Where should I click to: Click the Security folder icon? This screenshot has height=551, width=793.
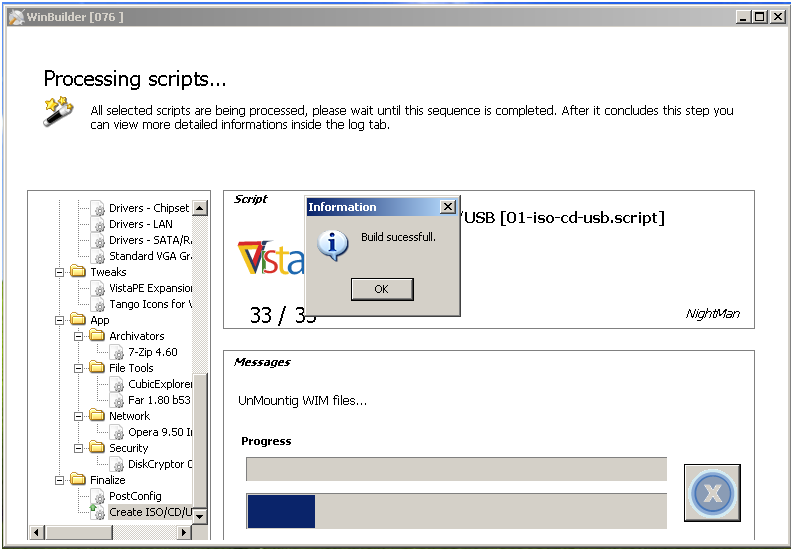point(97,447)
